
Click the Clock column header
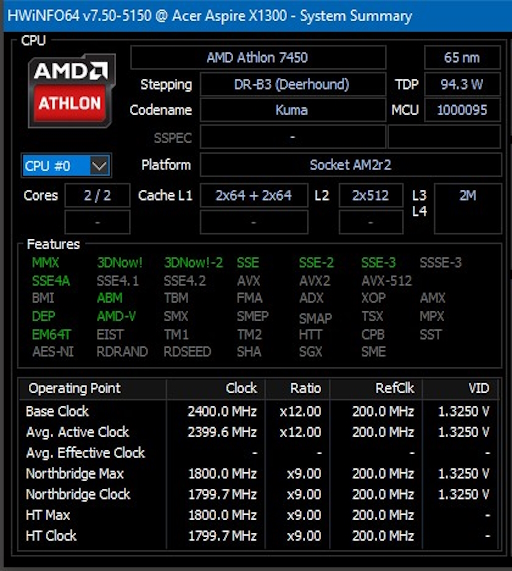216,389
